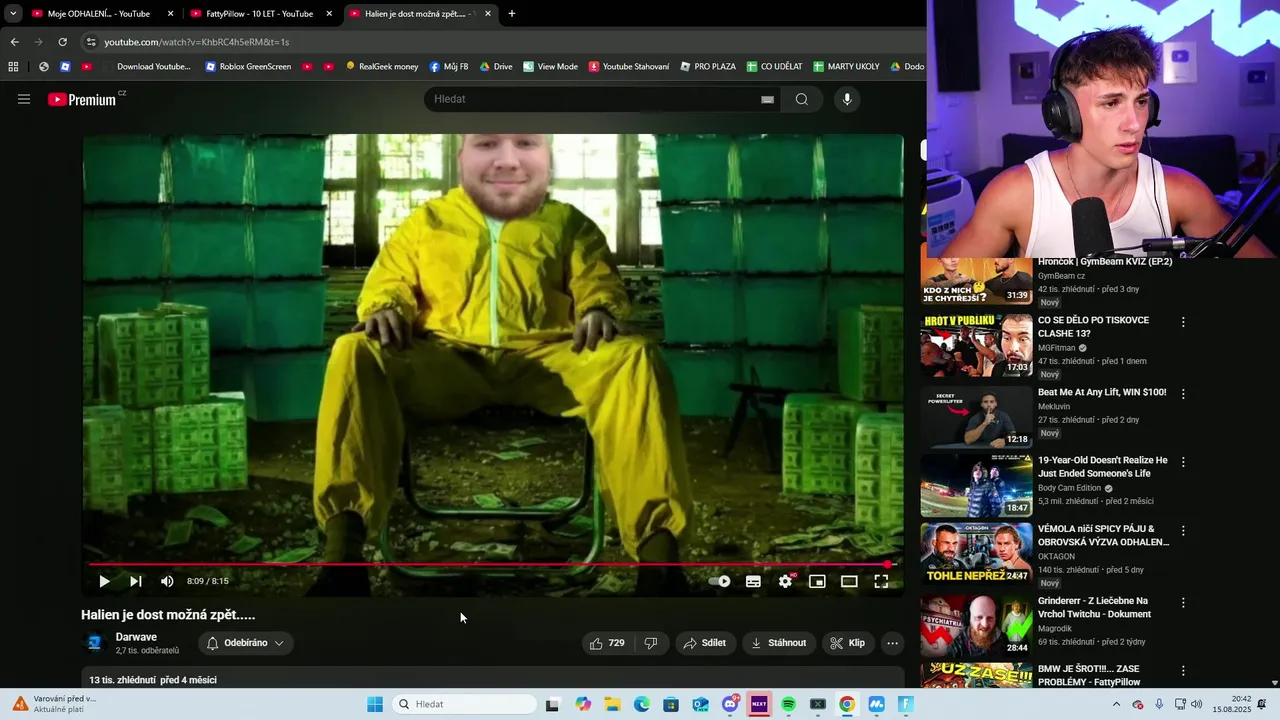
Task: Open RealGeek money bookmark
Action: (x=382, y=67)
